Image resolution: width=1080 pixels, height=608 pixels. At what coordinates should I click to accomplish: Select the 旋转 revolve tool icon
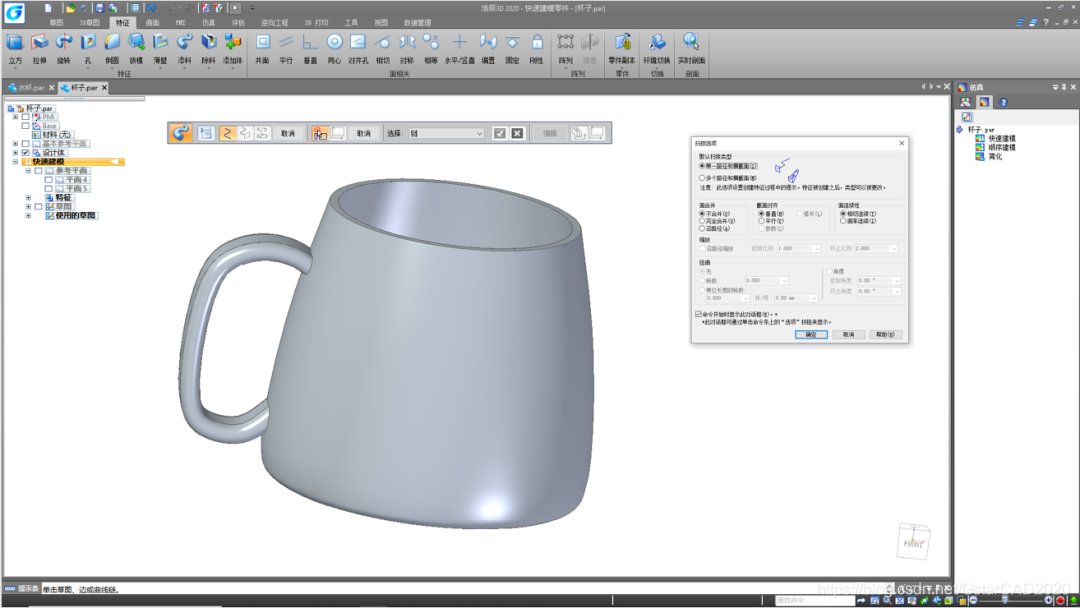(63, 43)
